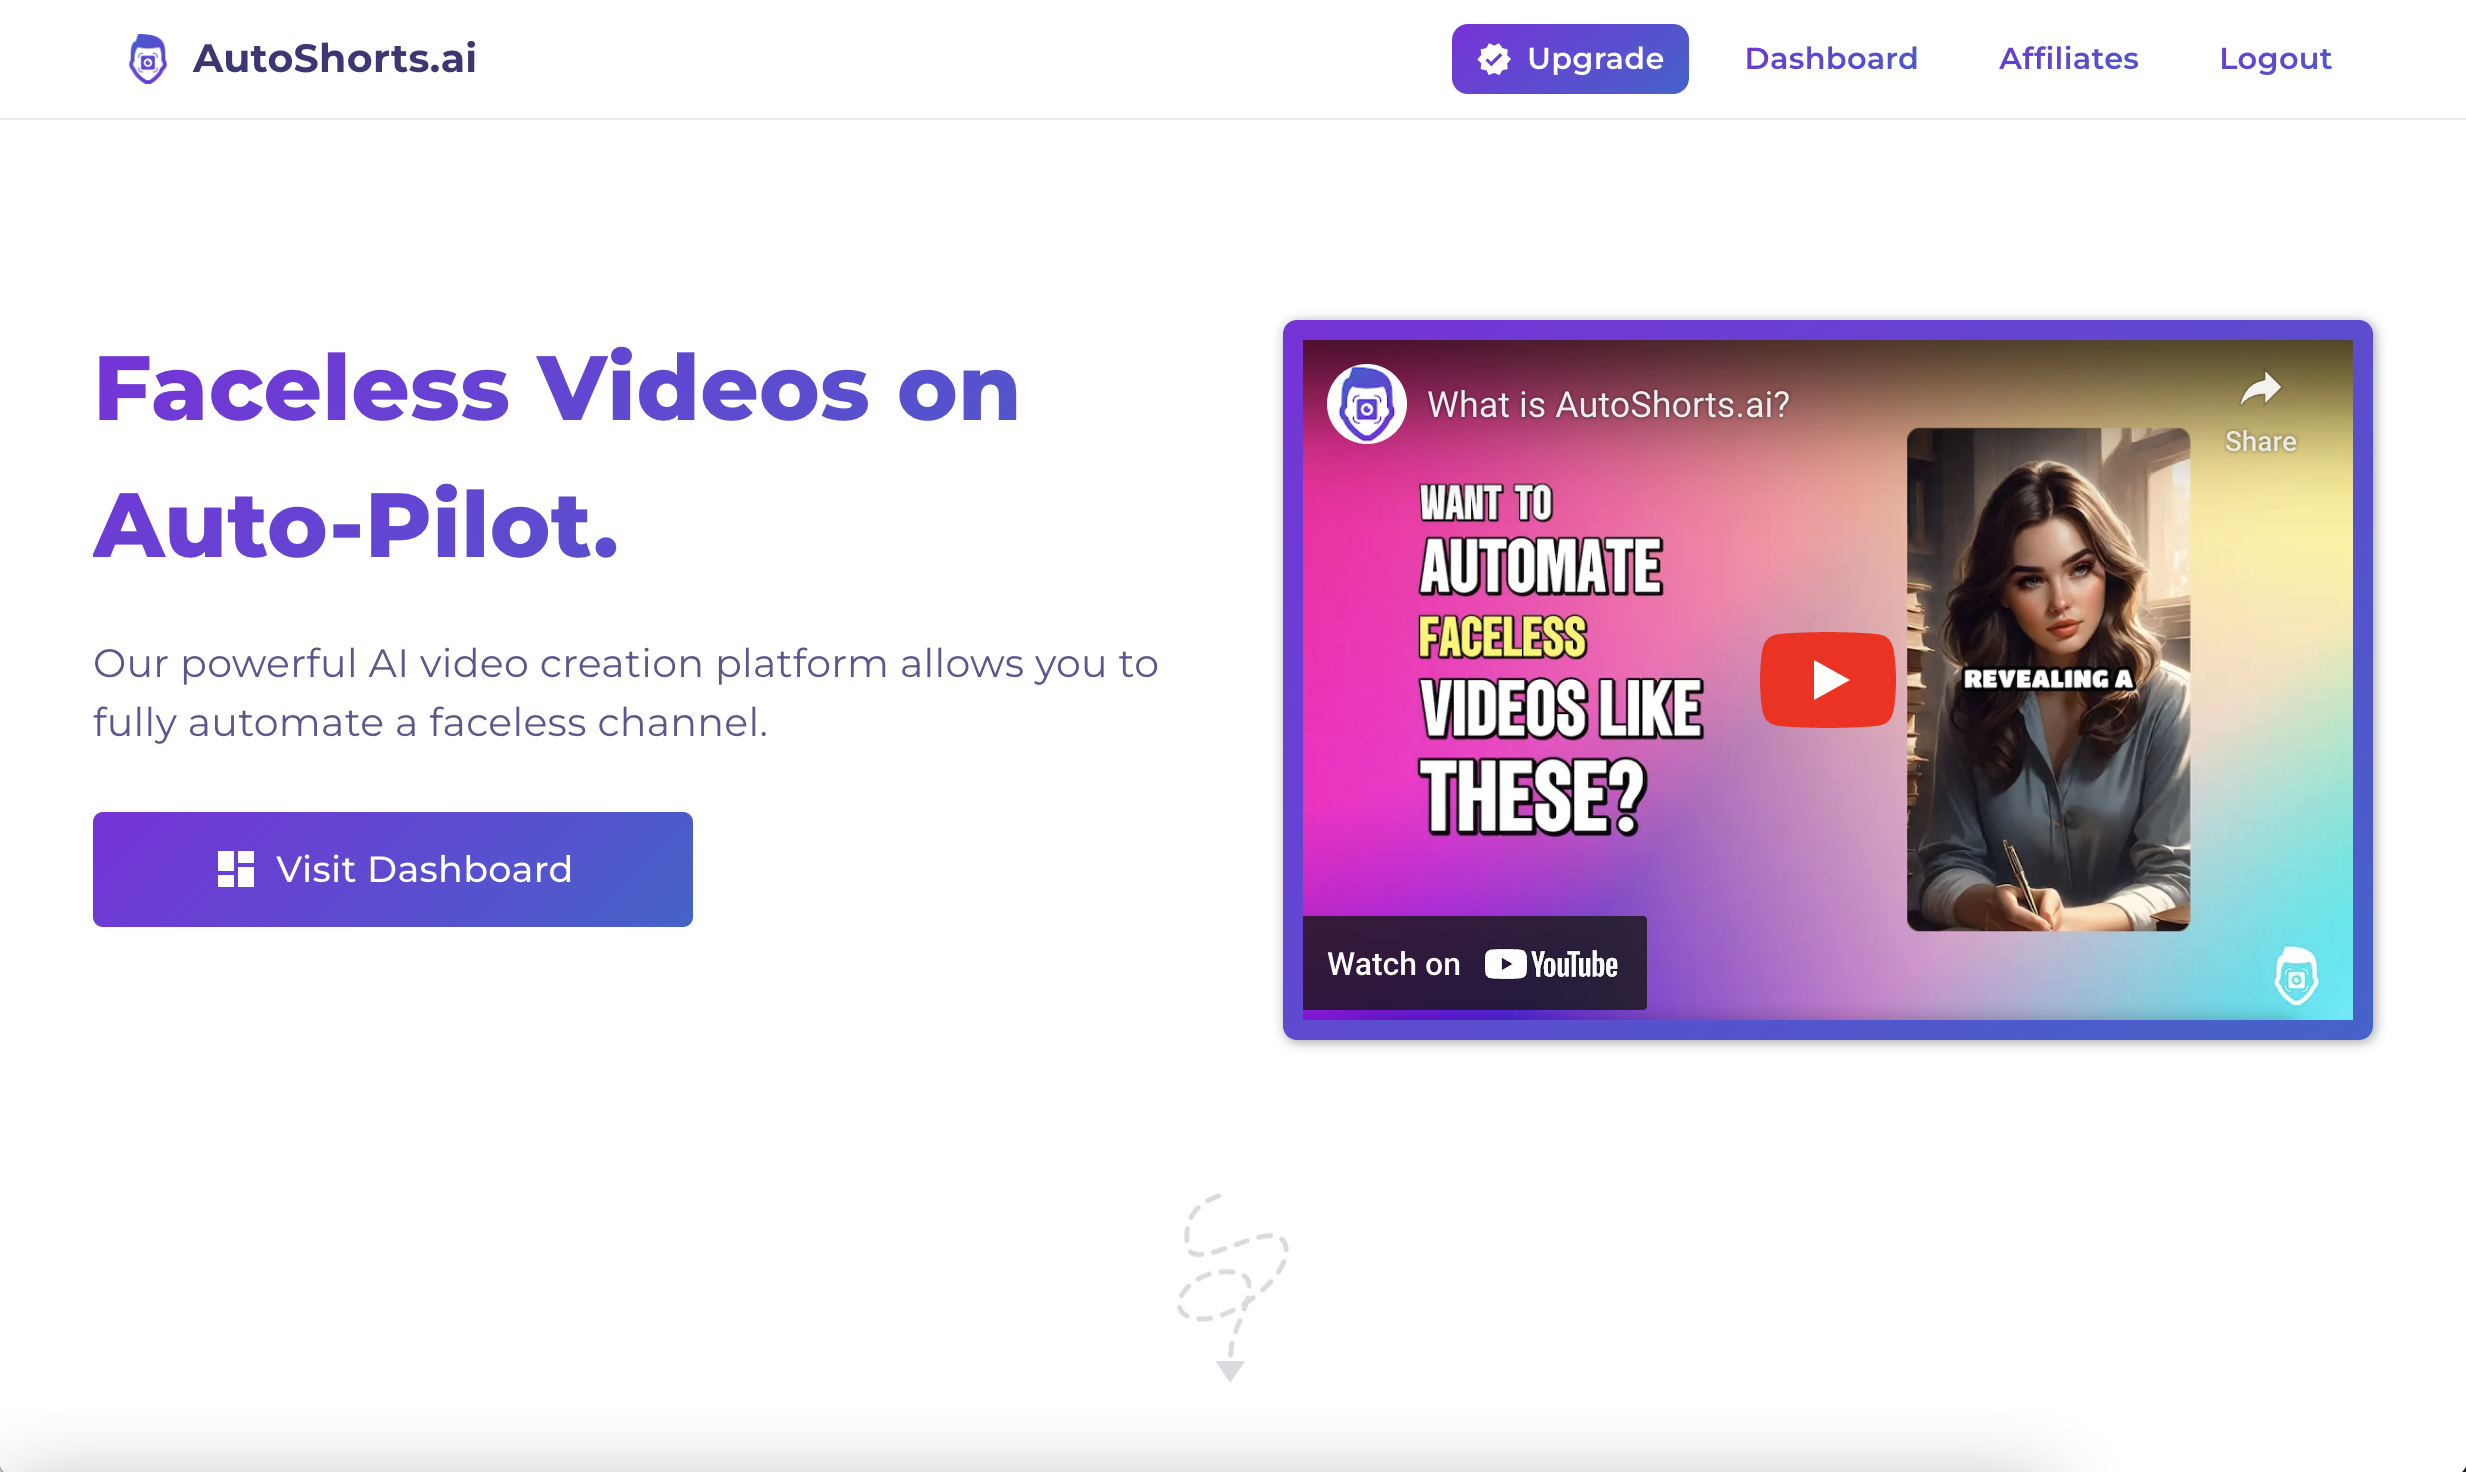Click the YouTube share arrow icon
This screenshot has height=1472, width=2466.
pyautogui.click(x=2260, y=389)
